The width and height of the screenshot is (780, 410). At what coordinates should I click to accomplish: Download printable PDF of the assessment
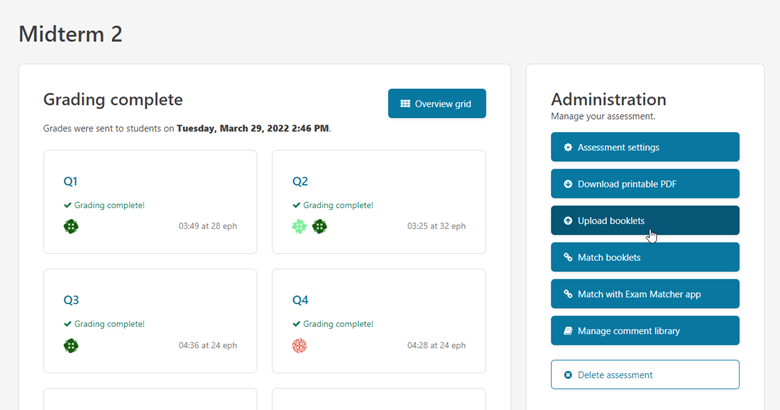(x=645, y=184)
